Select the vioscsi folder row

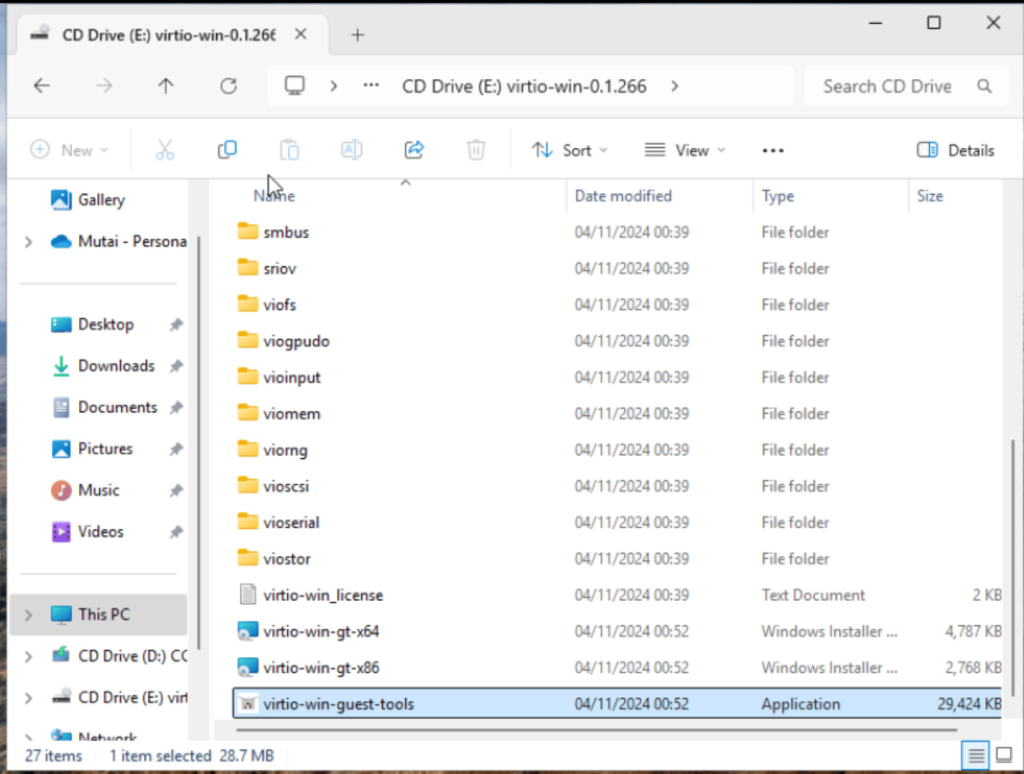[617, 486]
